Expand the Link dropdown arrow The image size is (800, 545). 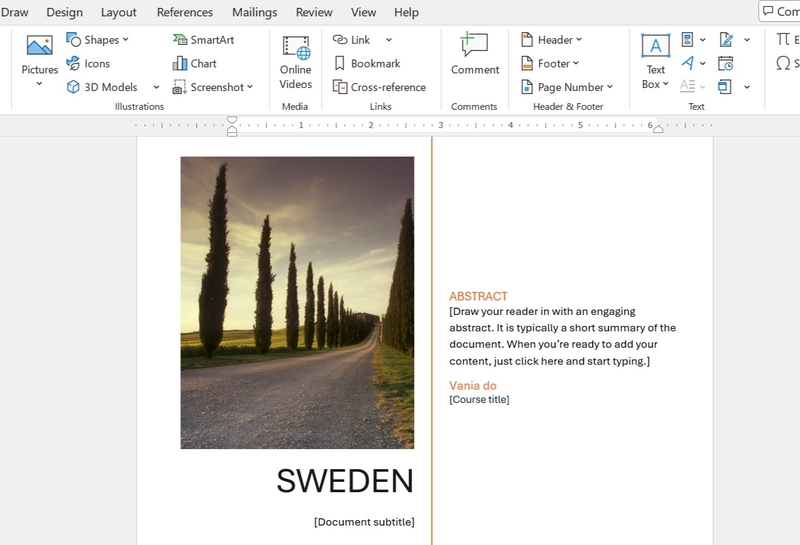point(389,39)
